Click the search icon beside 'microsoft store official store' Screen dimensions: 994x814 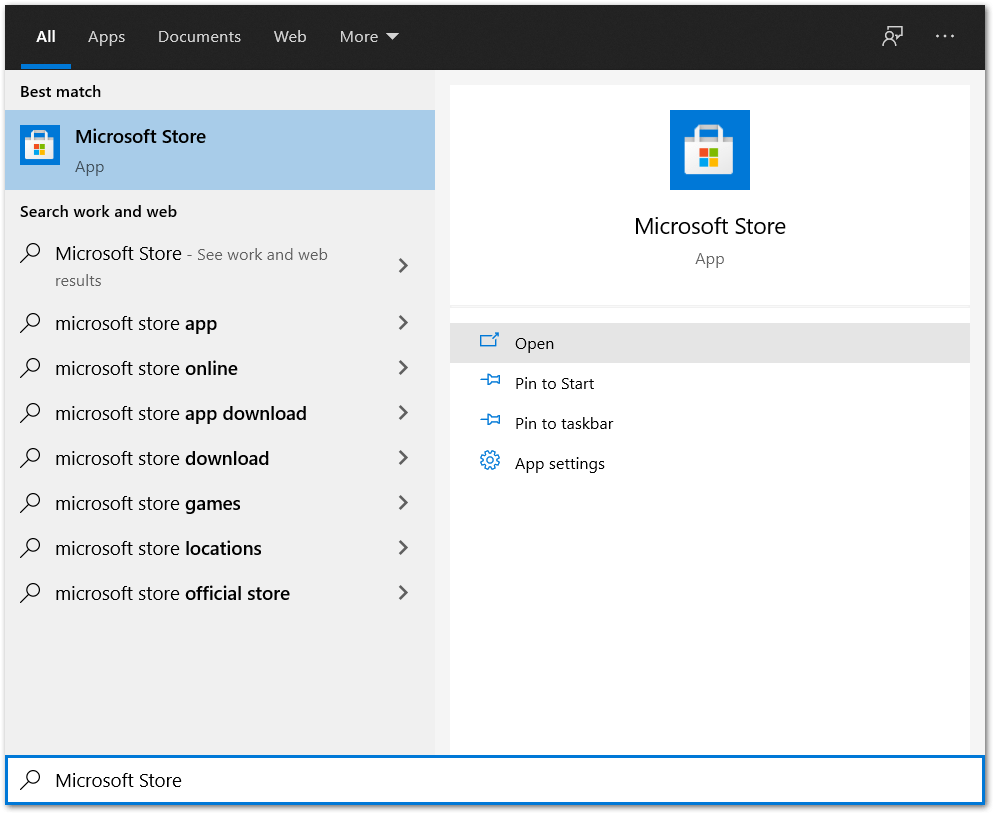(x=30, y=593)
